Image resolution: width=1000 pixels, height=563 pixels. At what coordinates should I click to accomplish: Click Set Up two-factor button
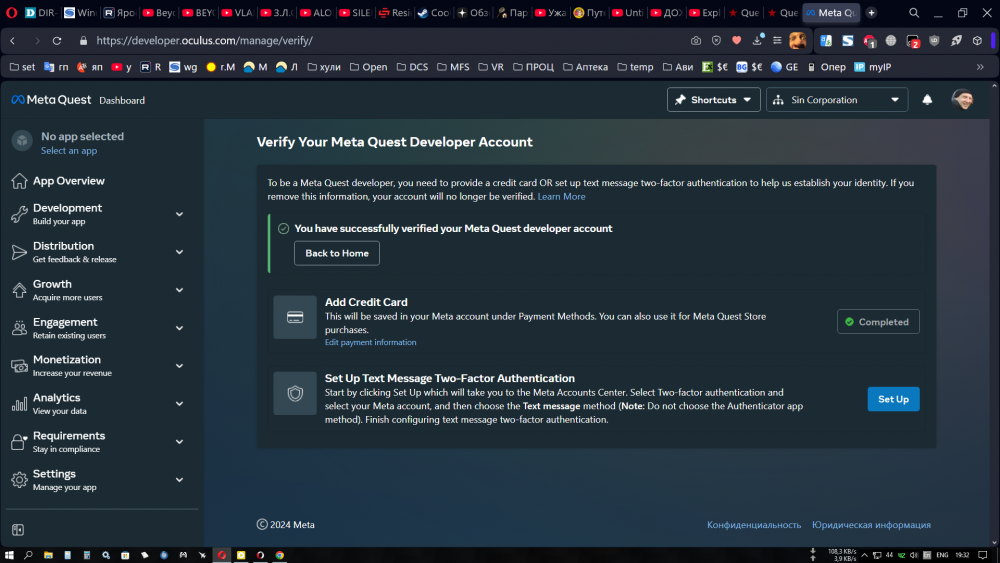tap(893, 399)
